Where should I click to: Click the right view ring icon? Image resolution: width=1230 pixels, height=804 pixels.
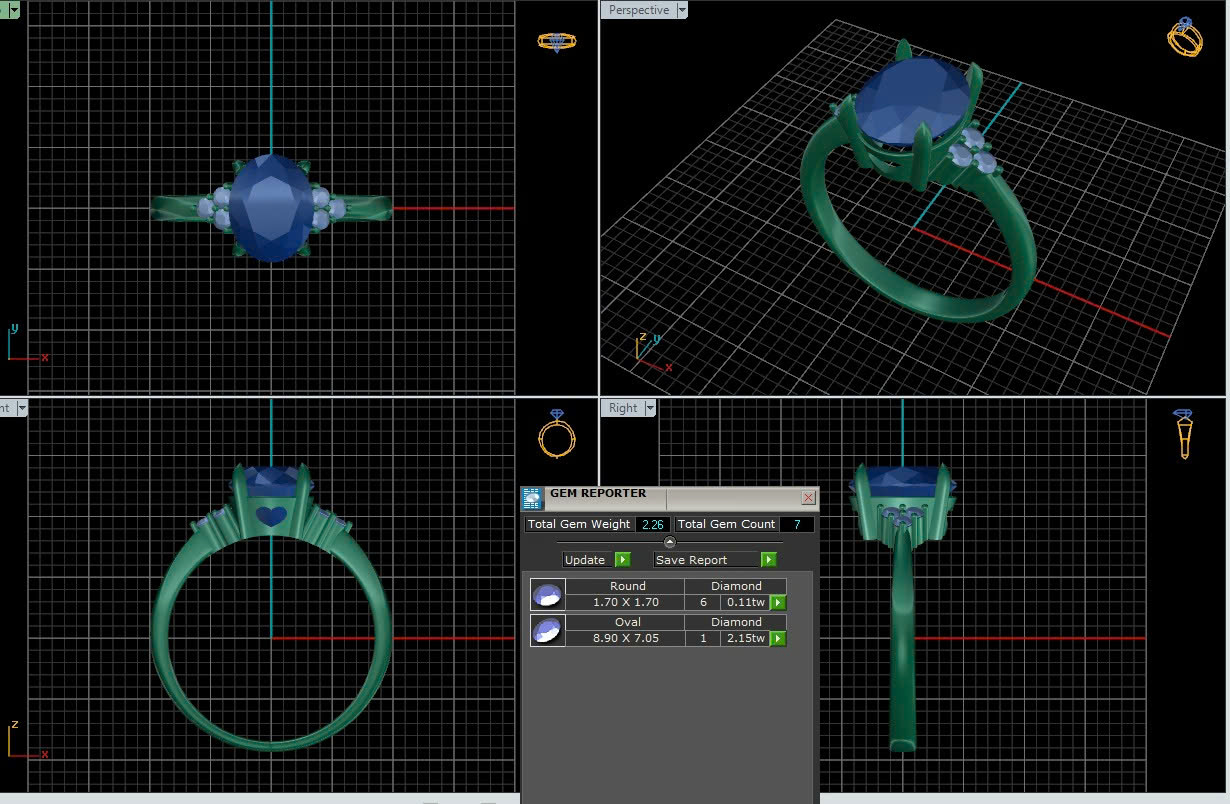pos(1184,433)
